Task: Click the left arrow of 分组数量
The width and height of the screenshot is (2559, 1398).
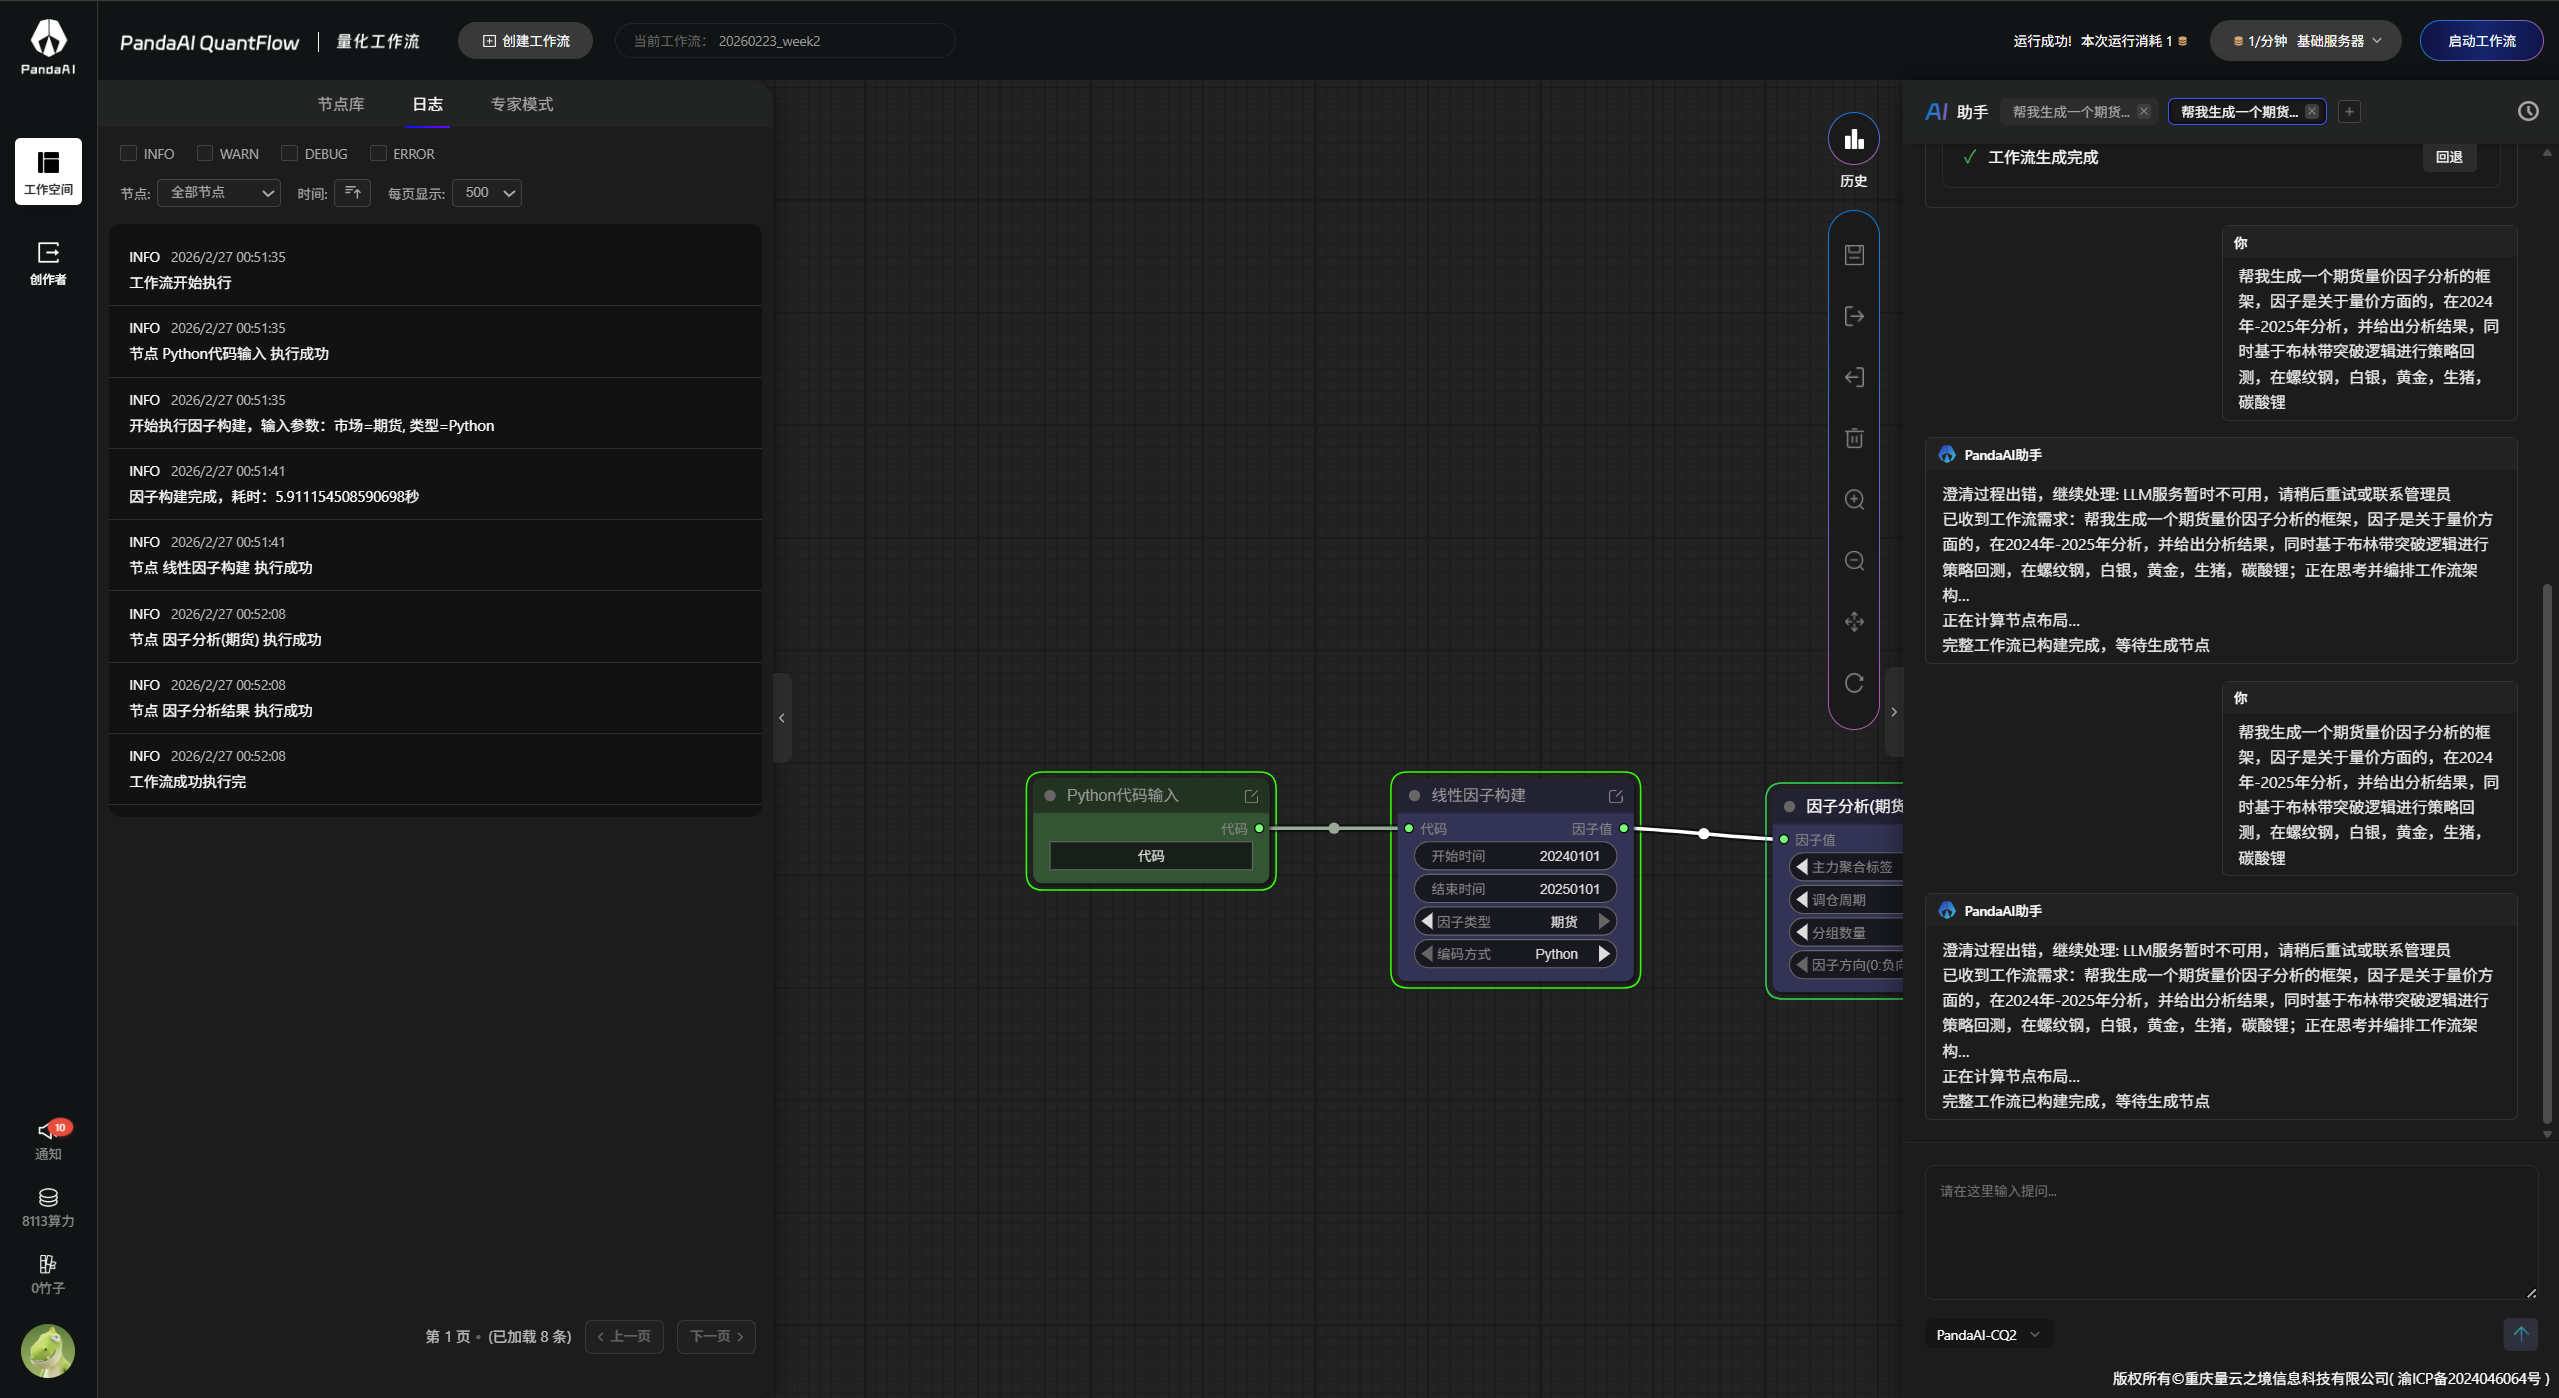Action: (x=1802, y=933)
